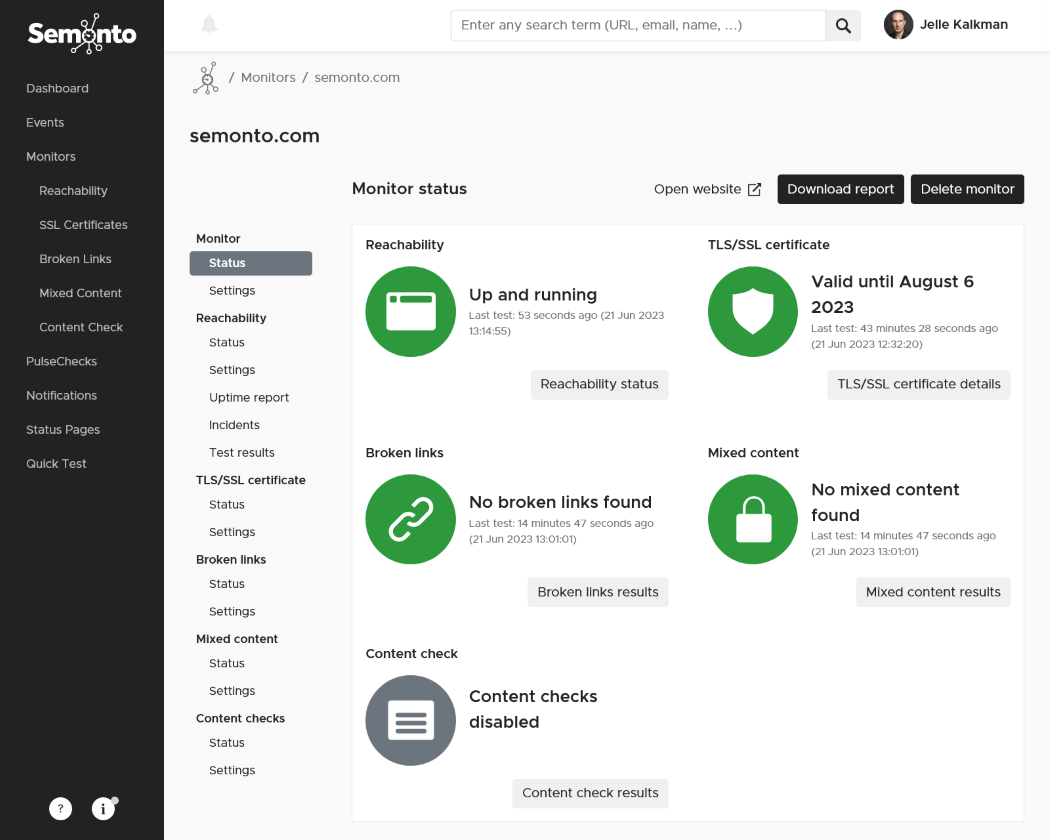This screenshot has width=1050, height=840.
Task: Open the Test results page
Action: click(x=242, y=452)
